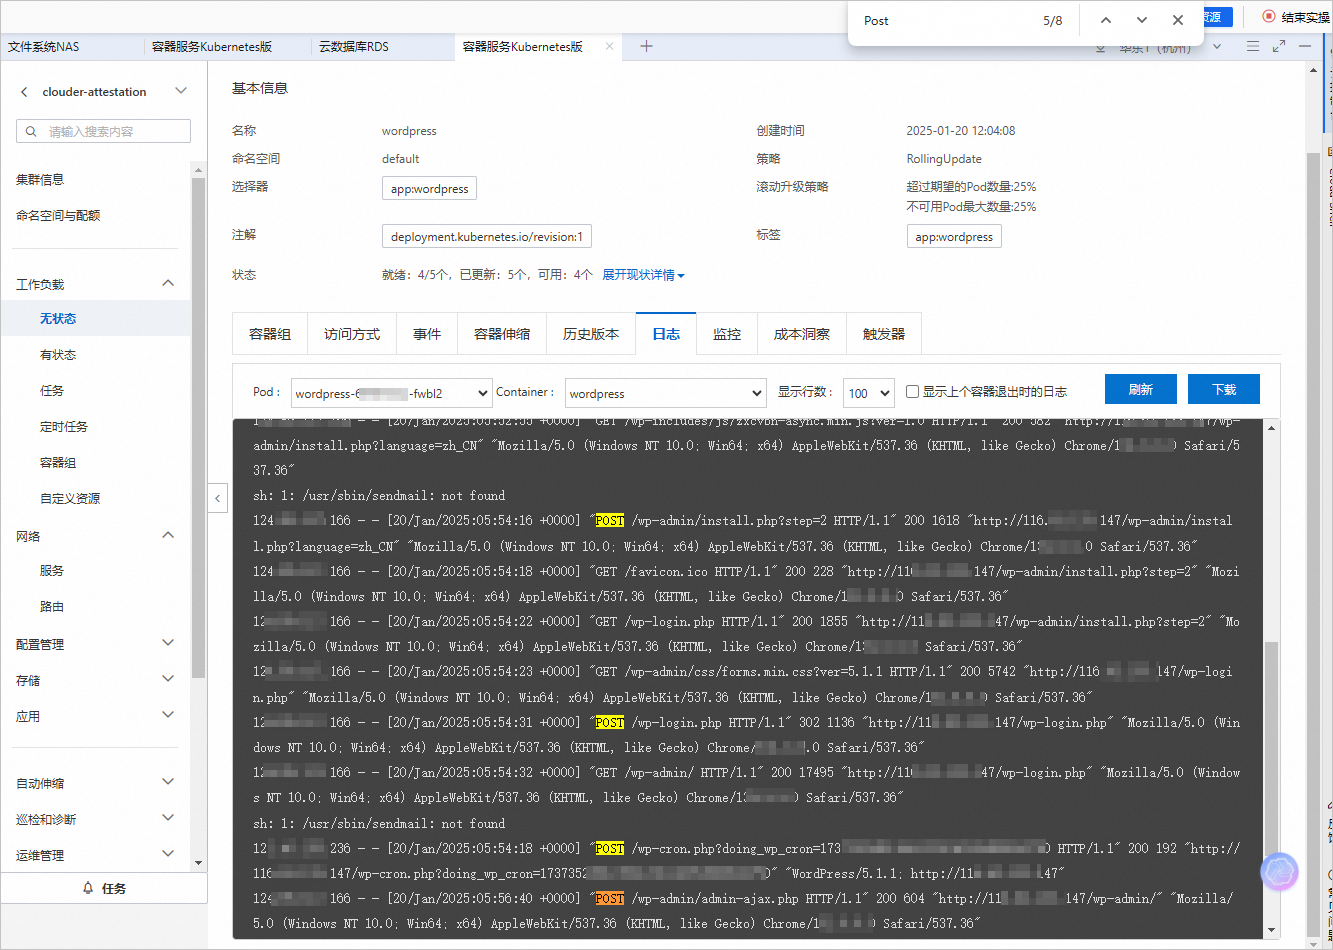The image size is (1333, 950).
Task: Click the 刷新 button
Action: [1141, 389]
